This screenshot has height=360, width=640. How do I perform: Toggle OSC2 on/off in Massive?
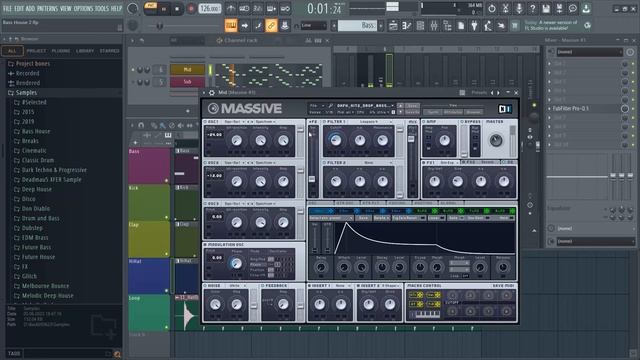click(x=205, y=162)
